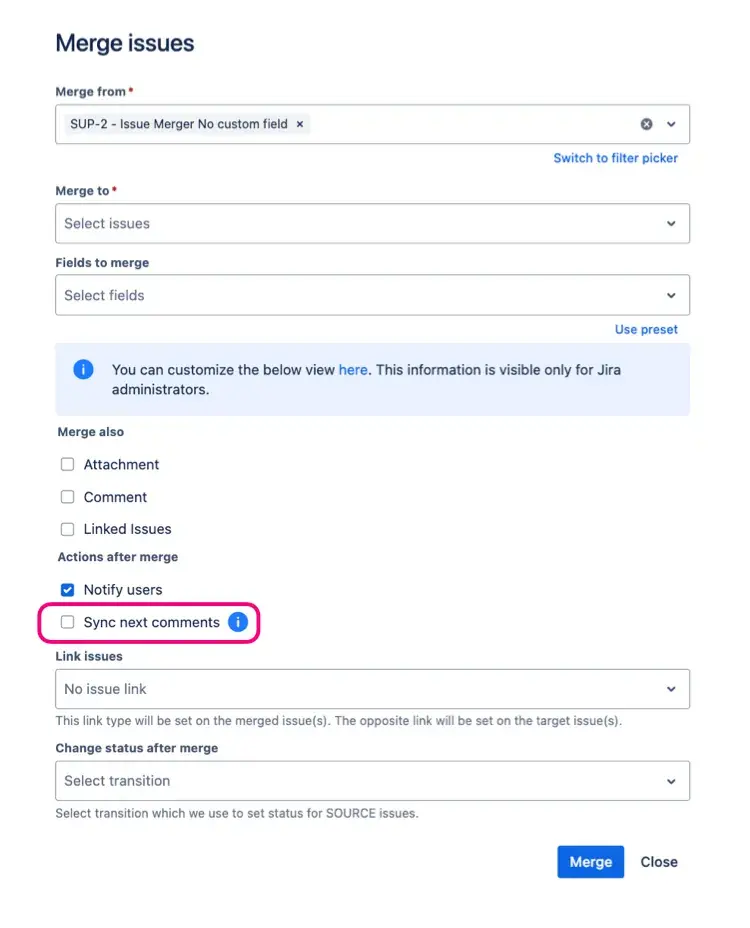Image resolution: width=750 pixels, height=928 pixels.
Task: Click inside the Merge from input field
Action: coord(470,124)
